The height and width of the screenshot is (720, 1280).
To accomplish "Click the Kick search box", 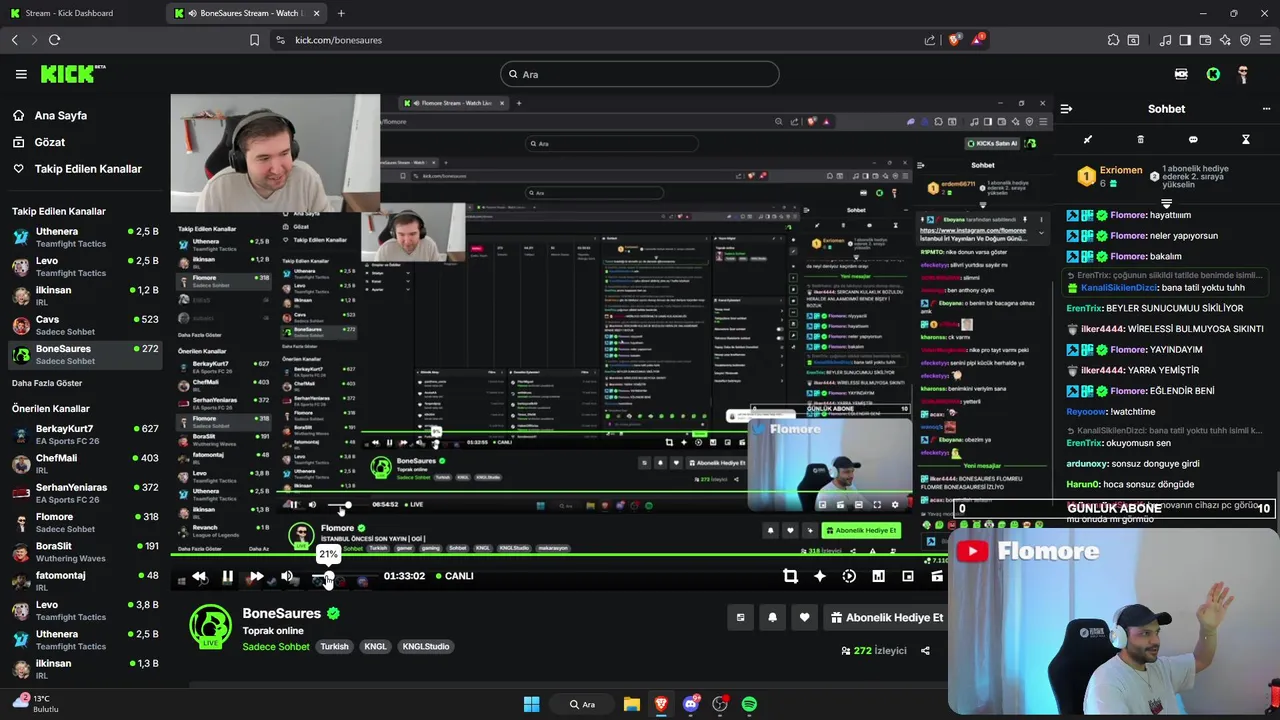I will coord(639,74).
